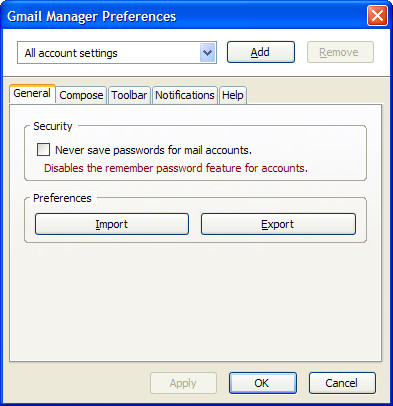Open the Help tab

point(233,95)
